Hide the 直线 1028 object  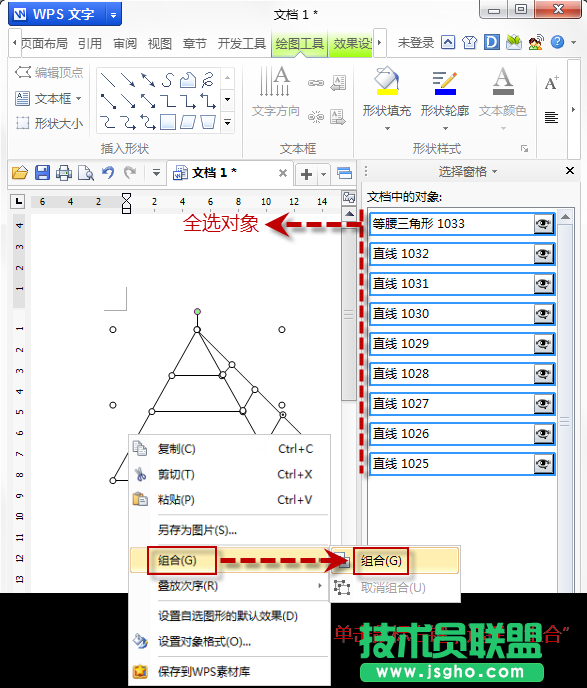coord(543,374)
